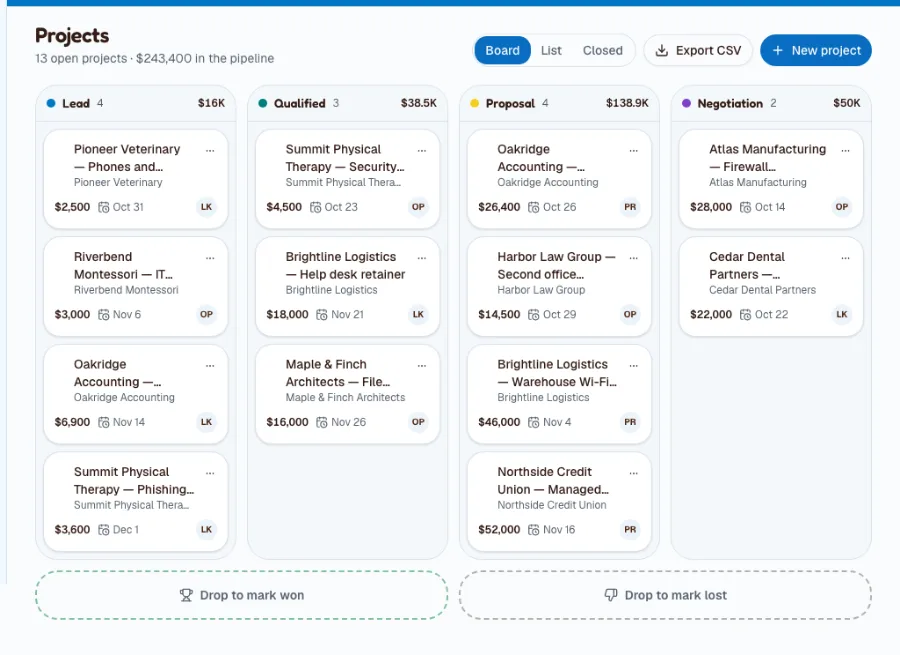Click the Negotiation column header
900x655 pixels.
[771, 103]
